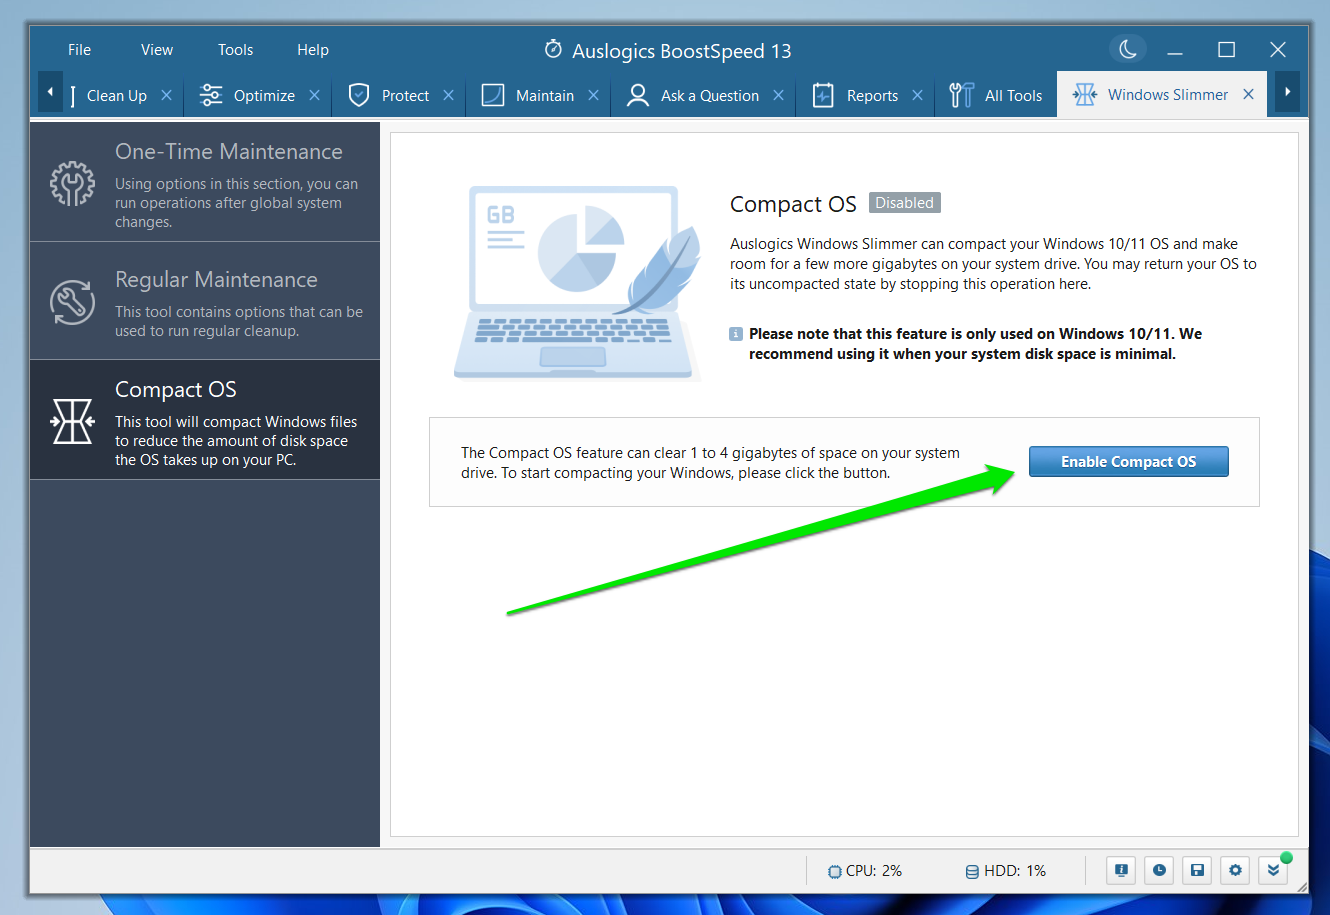Click CPU usage indicator

(x=865, y=871)
